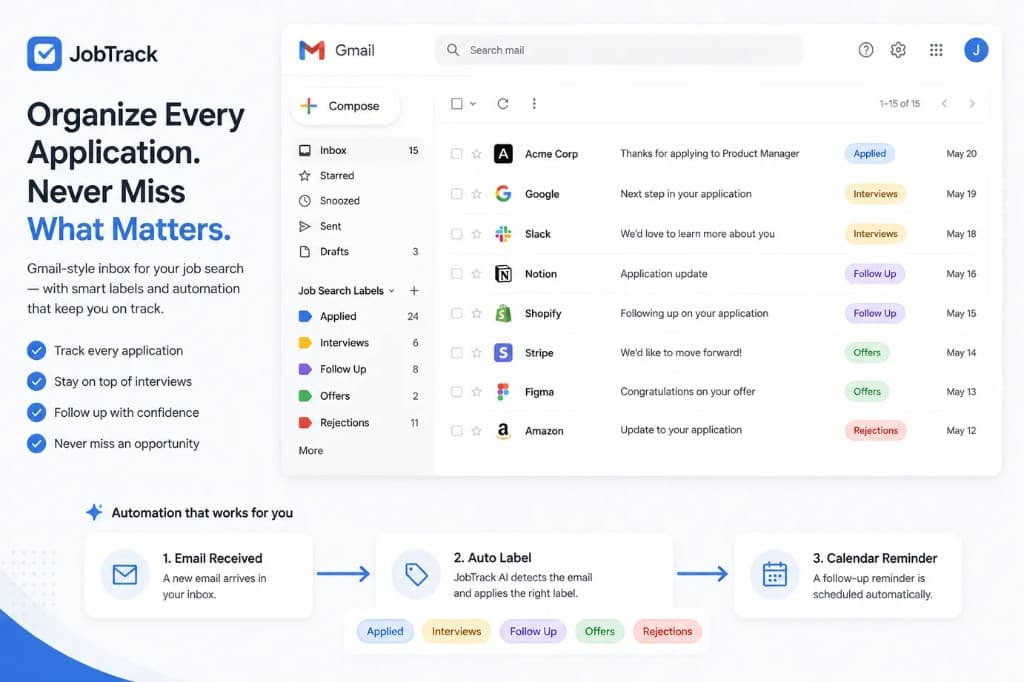This screenshot has width=1024, height=682.
Task: Select the Slack email checkbox
Action: pos(457,234)
